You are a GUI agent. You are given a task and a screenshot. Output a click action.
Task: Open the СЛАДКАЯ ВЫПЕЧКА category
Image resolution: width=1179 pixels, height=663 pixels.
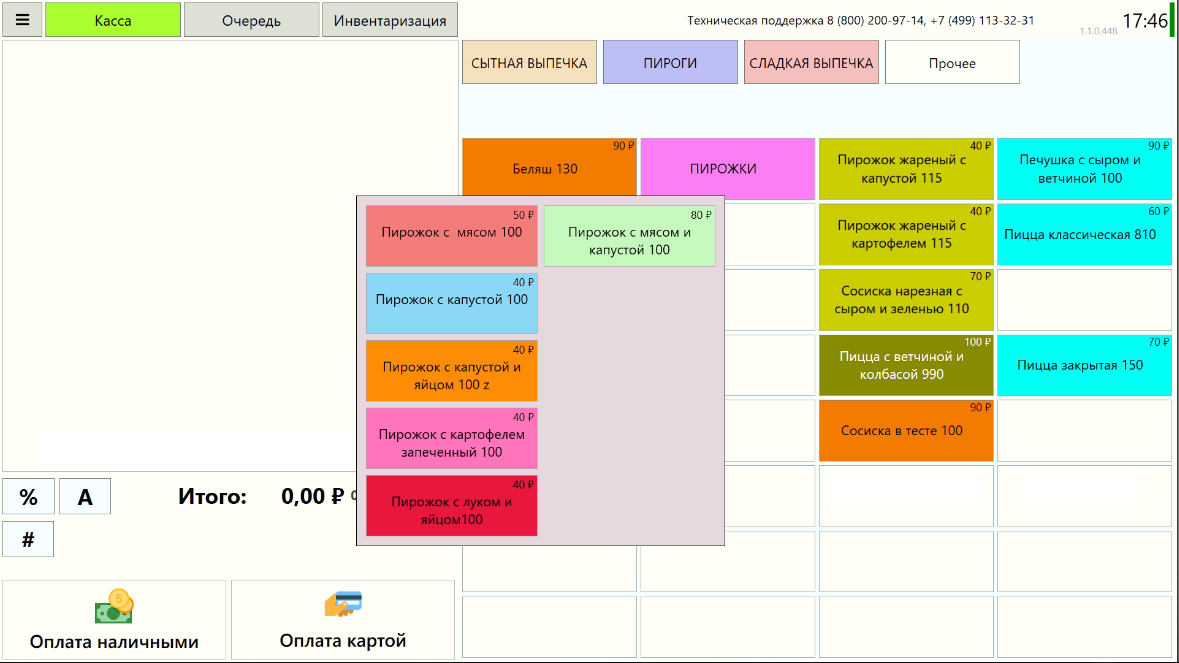[811, 63]
